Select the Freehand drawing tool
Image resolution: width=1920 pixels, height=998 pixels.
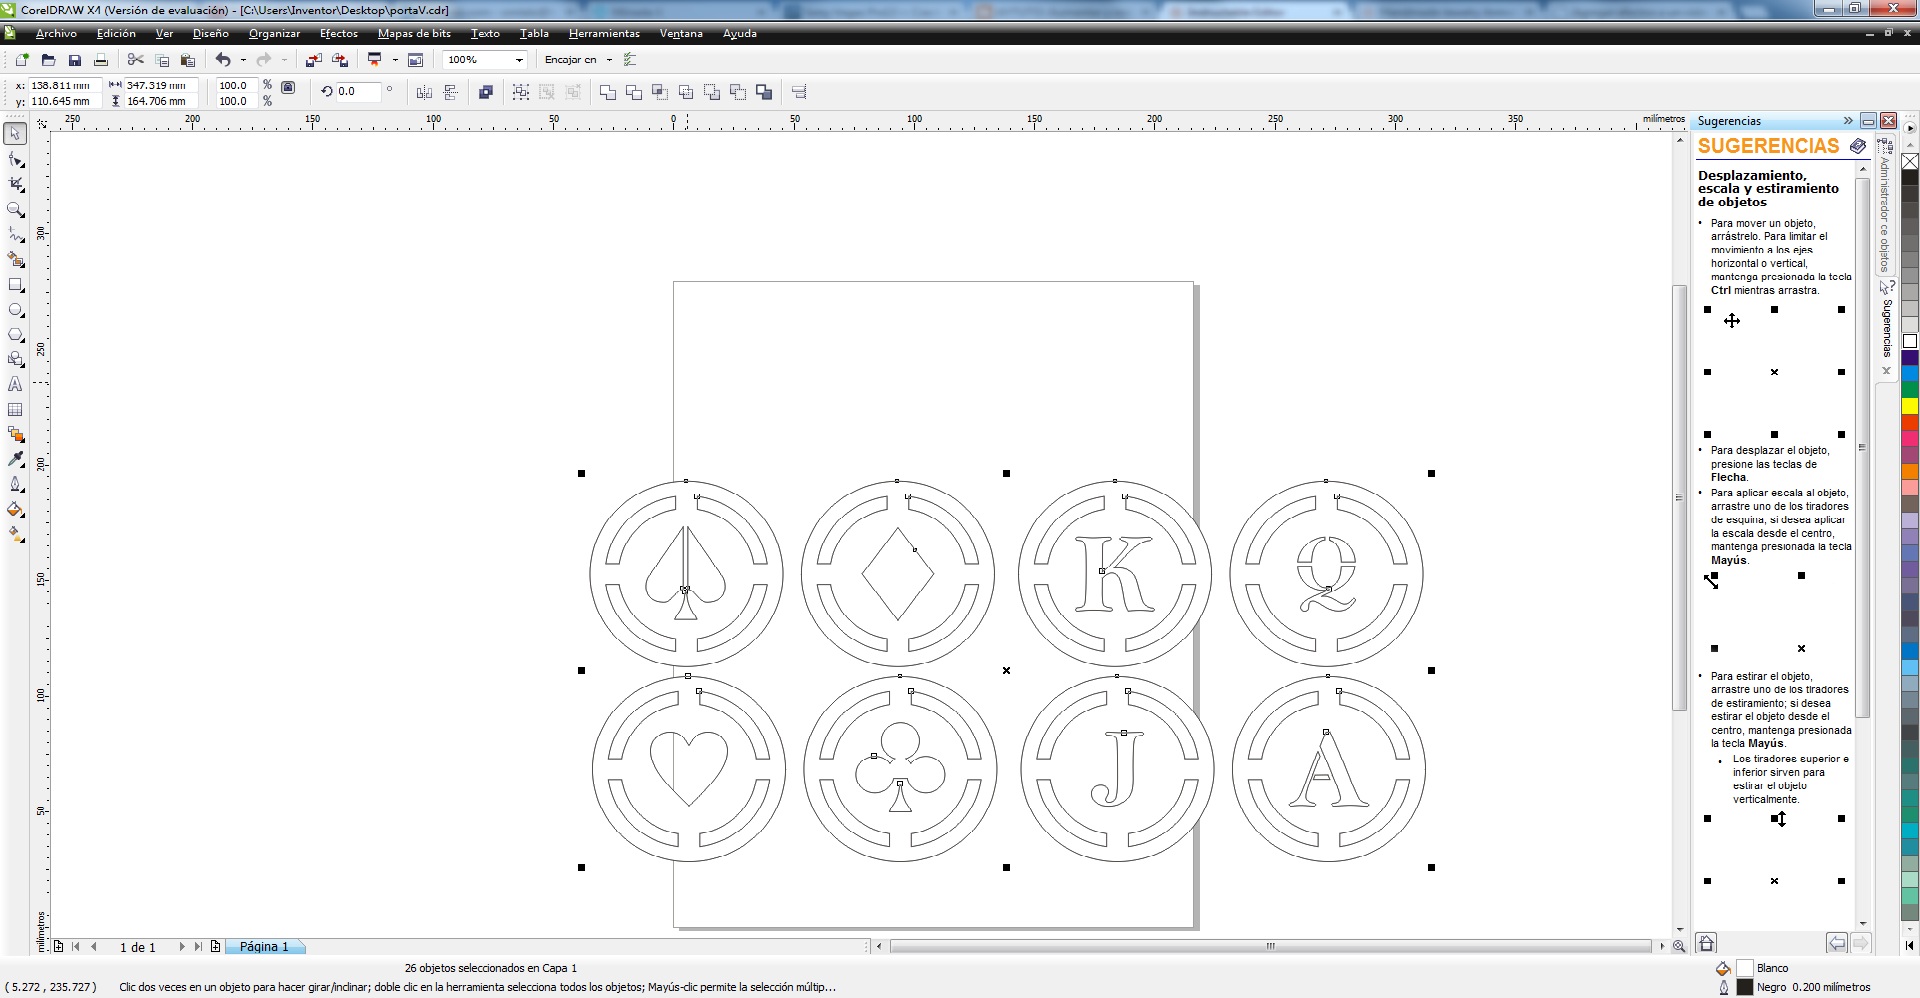click(15, 234)
